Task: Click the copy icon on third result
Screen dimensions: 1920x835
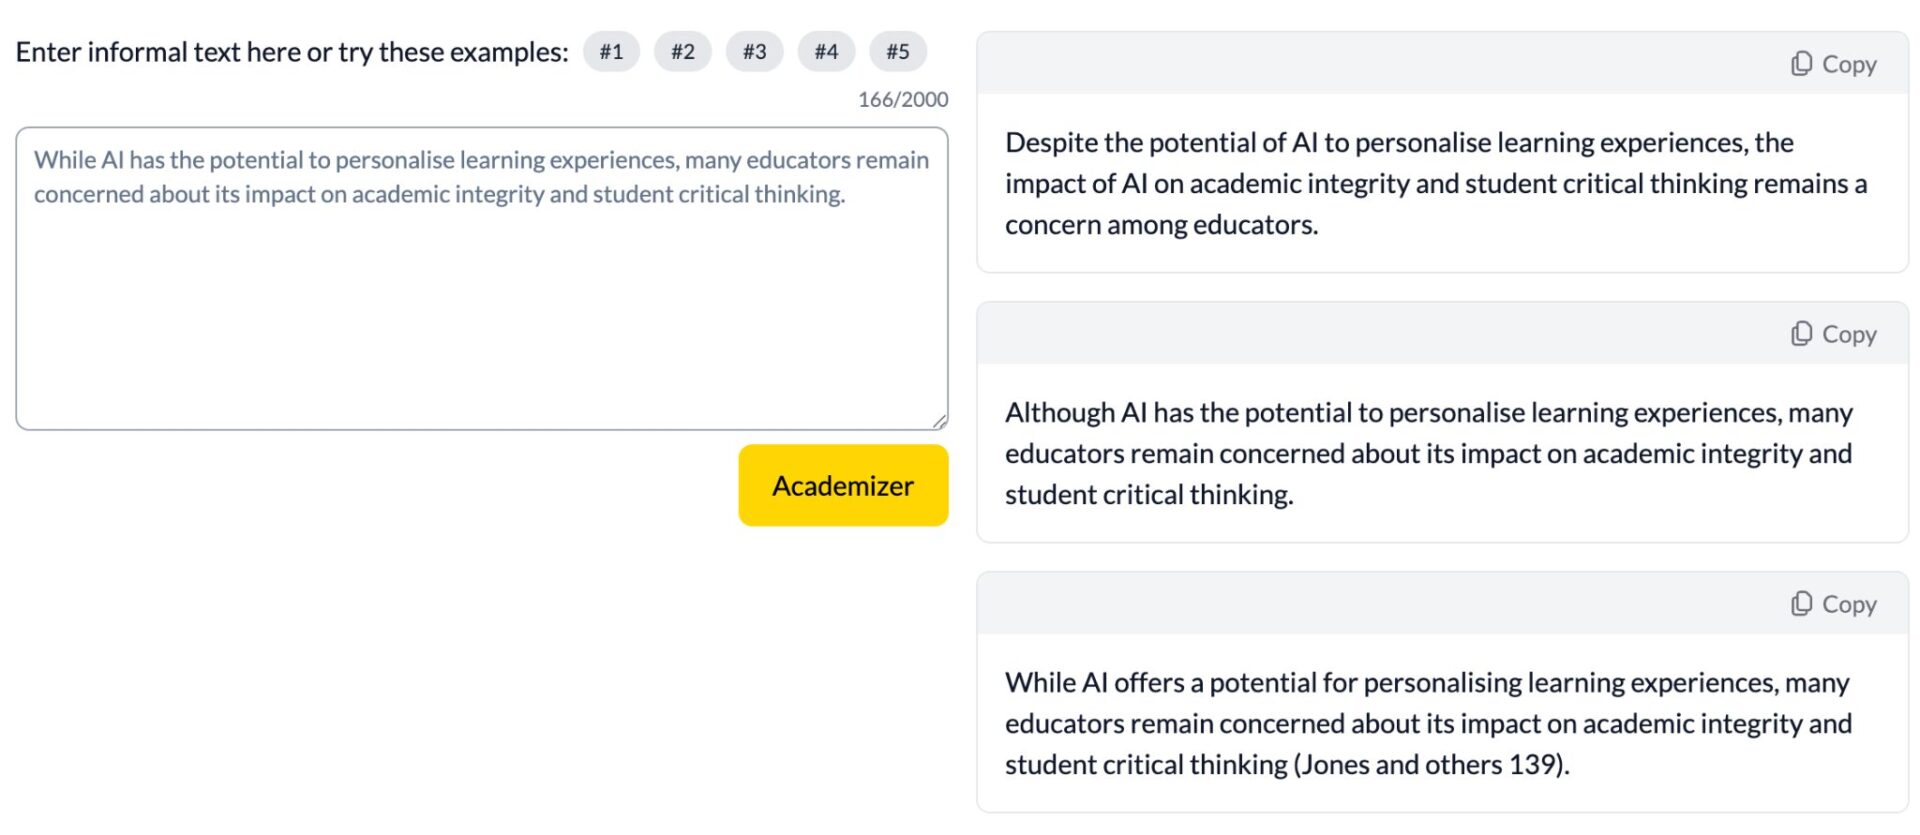Action: click(1800, 604)
